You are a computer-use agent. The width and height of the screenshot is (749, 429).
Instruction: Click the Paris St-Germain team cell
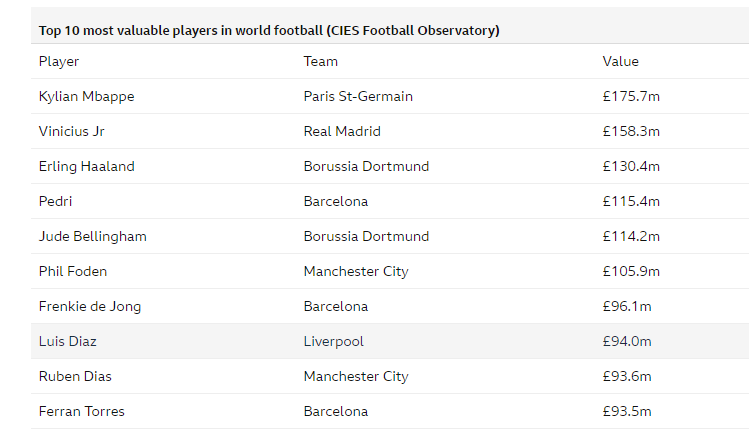[358, 96]
